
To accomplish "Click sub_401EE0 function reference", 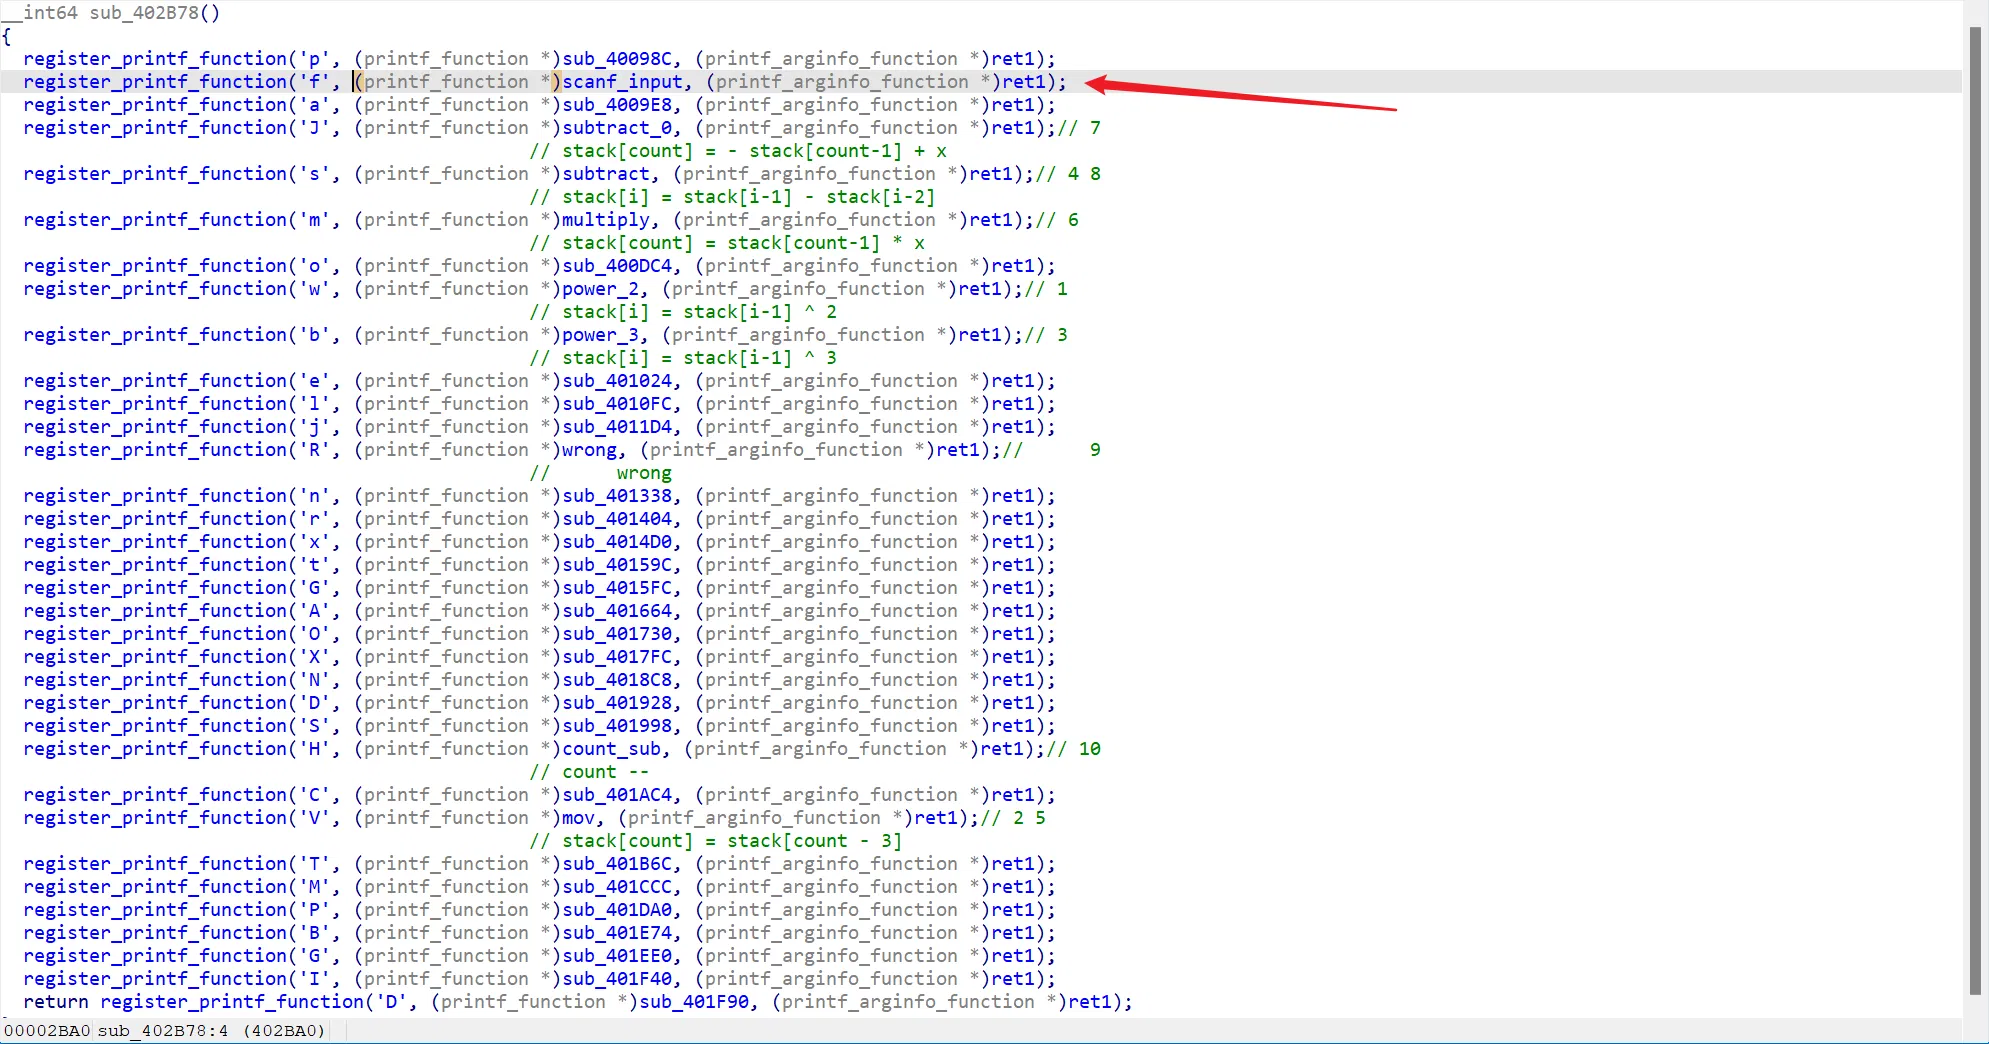I will [616, 956].
